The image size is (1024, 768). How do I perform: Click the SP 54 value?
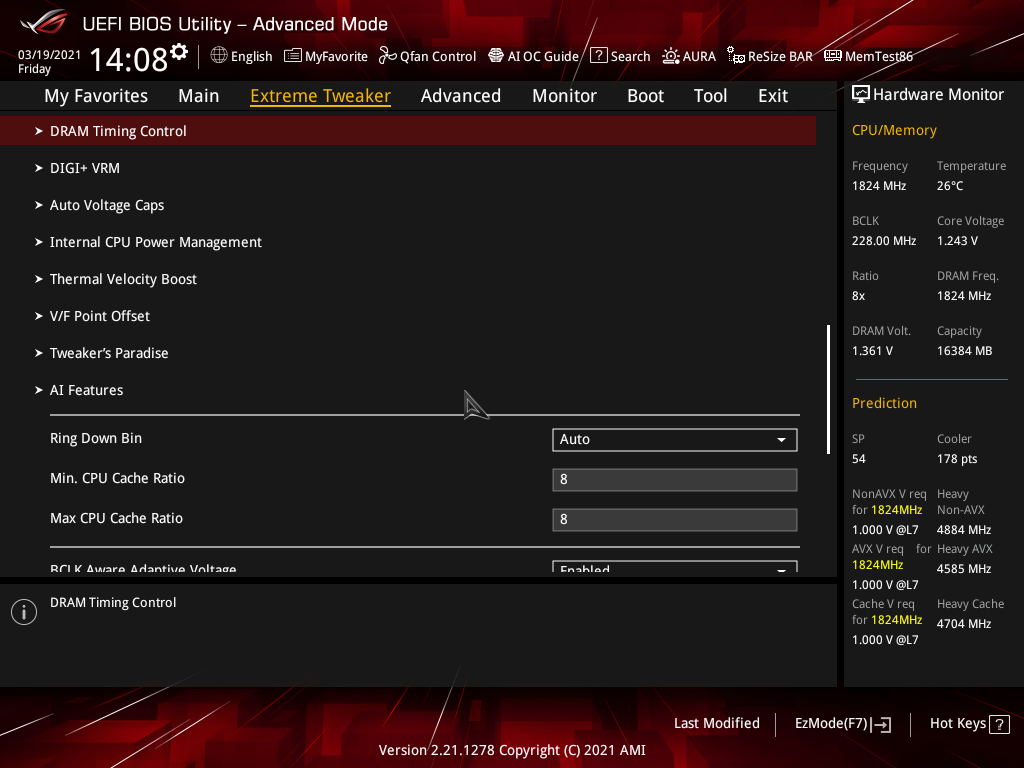pyautogui.click(x=859, y=459)
